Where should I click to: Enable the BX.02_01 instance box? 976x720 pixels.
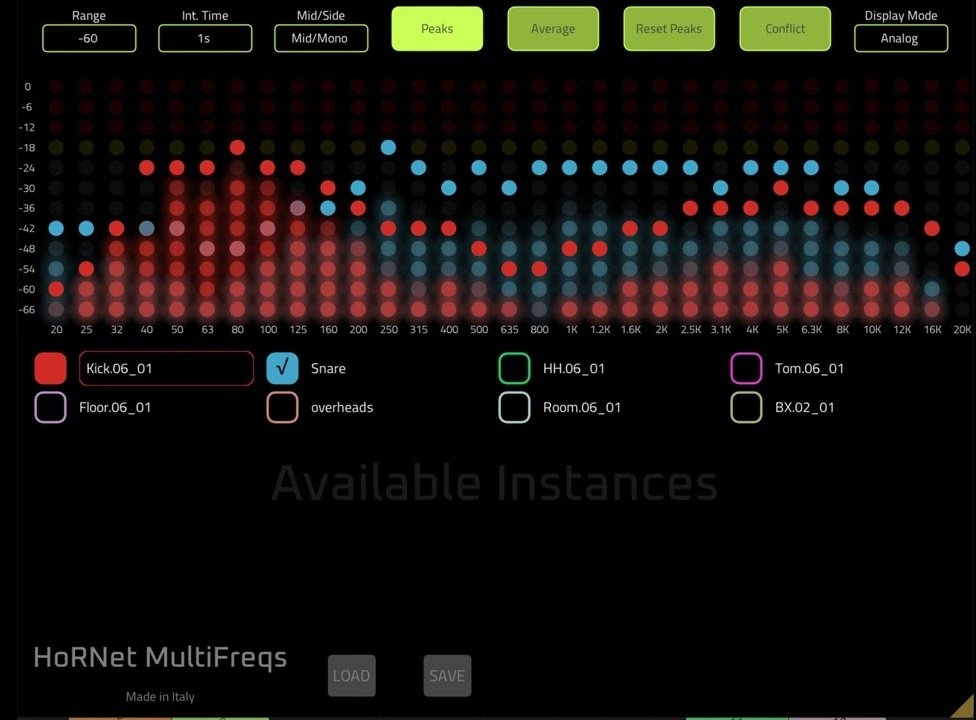pos(746,407)
